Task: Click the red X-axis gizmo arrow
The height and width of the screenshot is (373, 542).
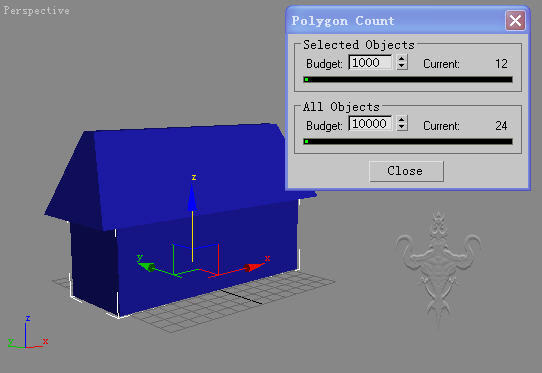Action: 254,267
